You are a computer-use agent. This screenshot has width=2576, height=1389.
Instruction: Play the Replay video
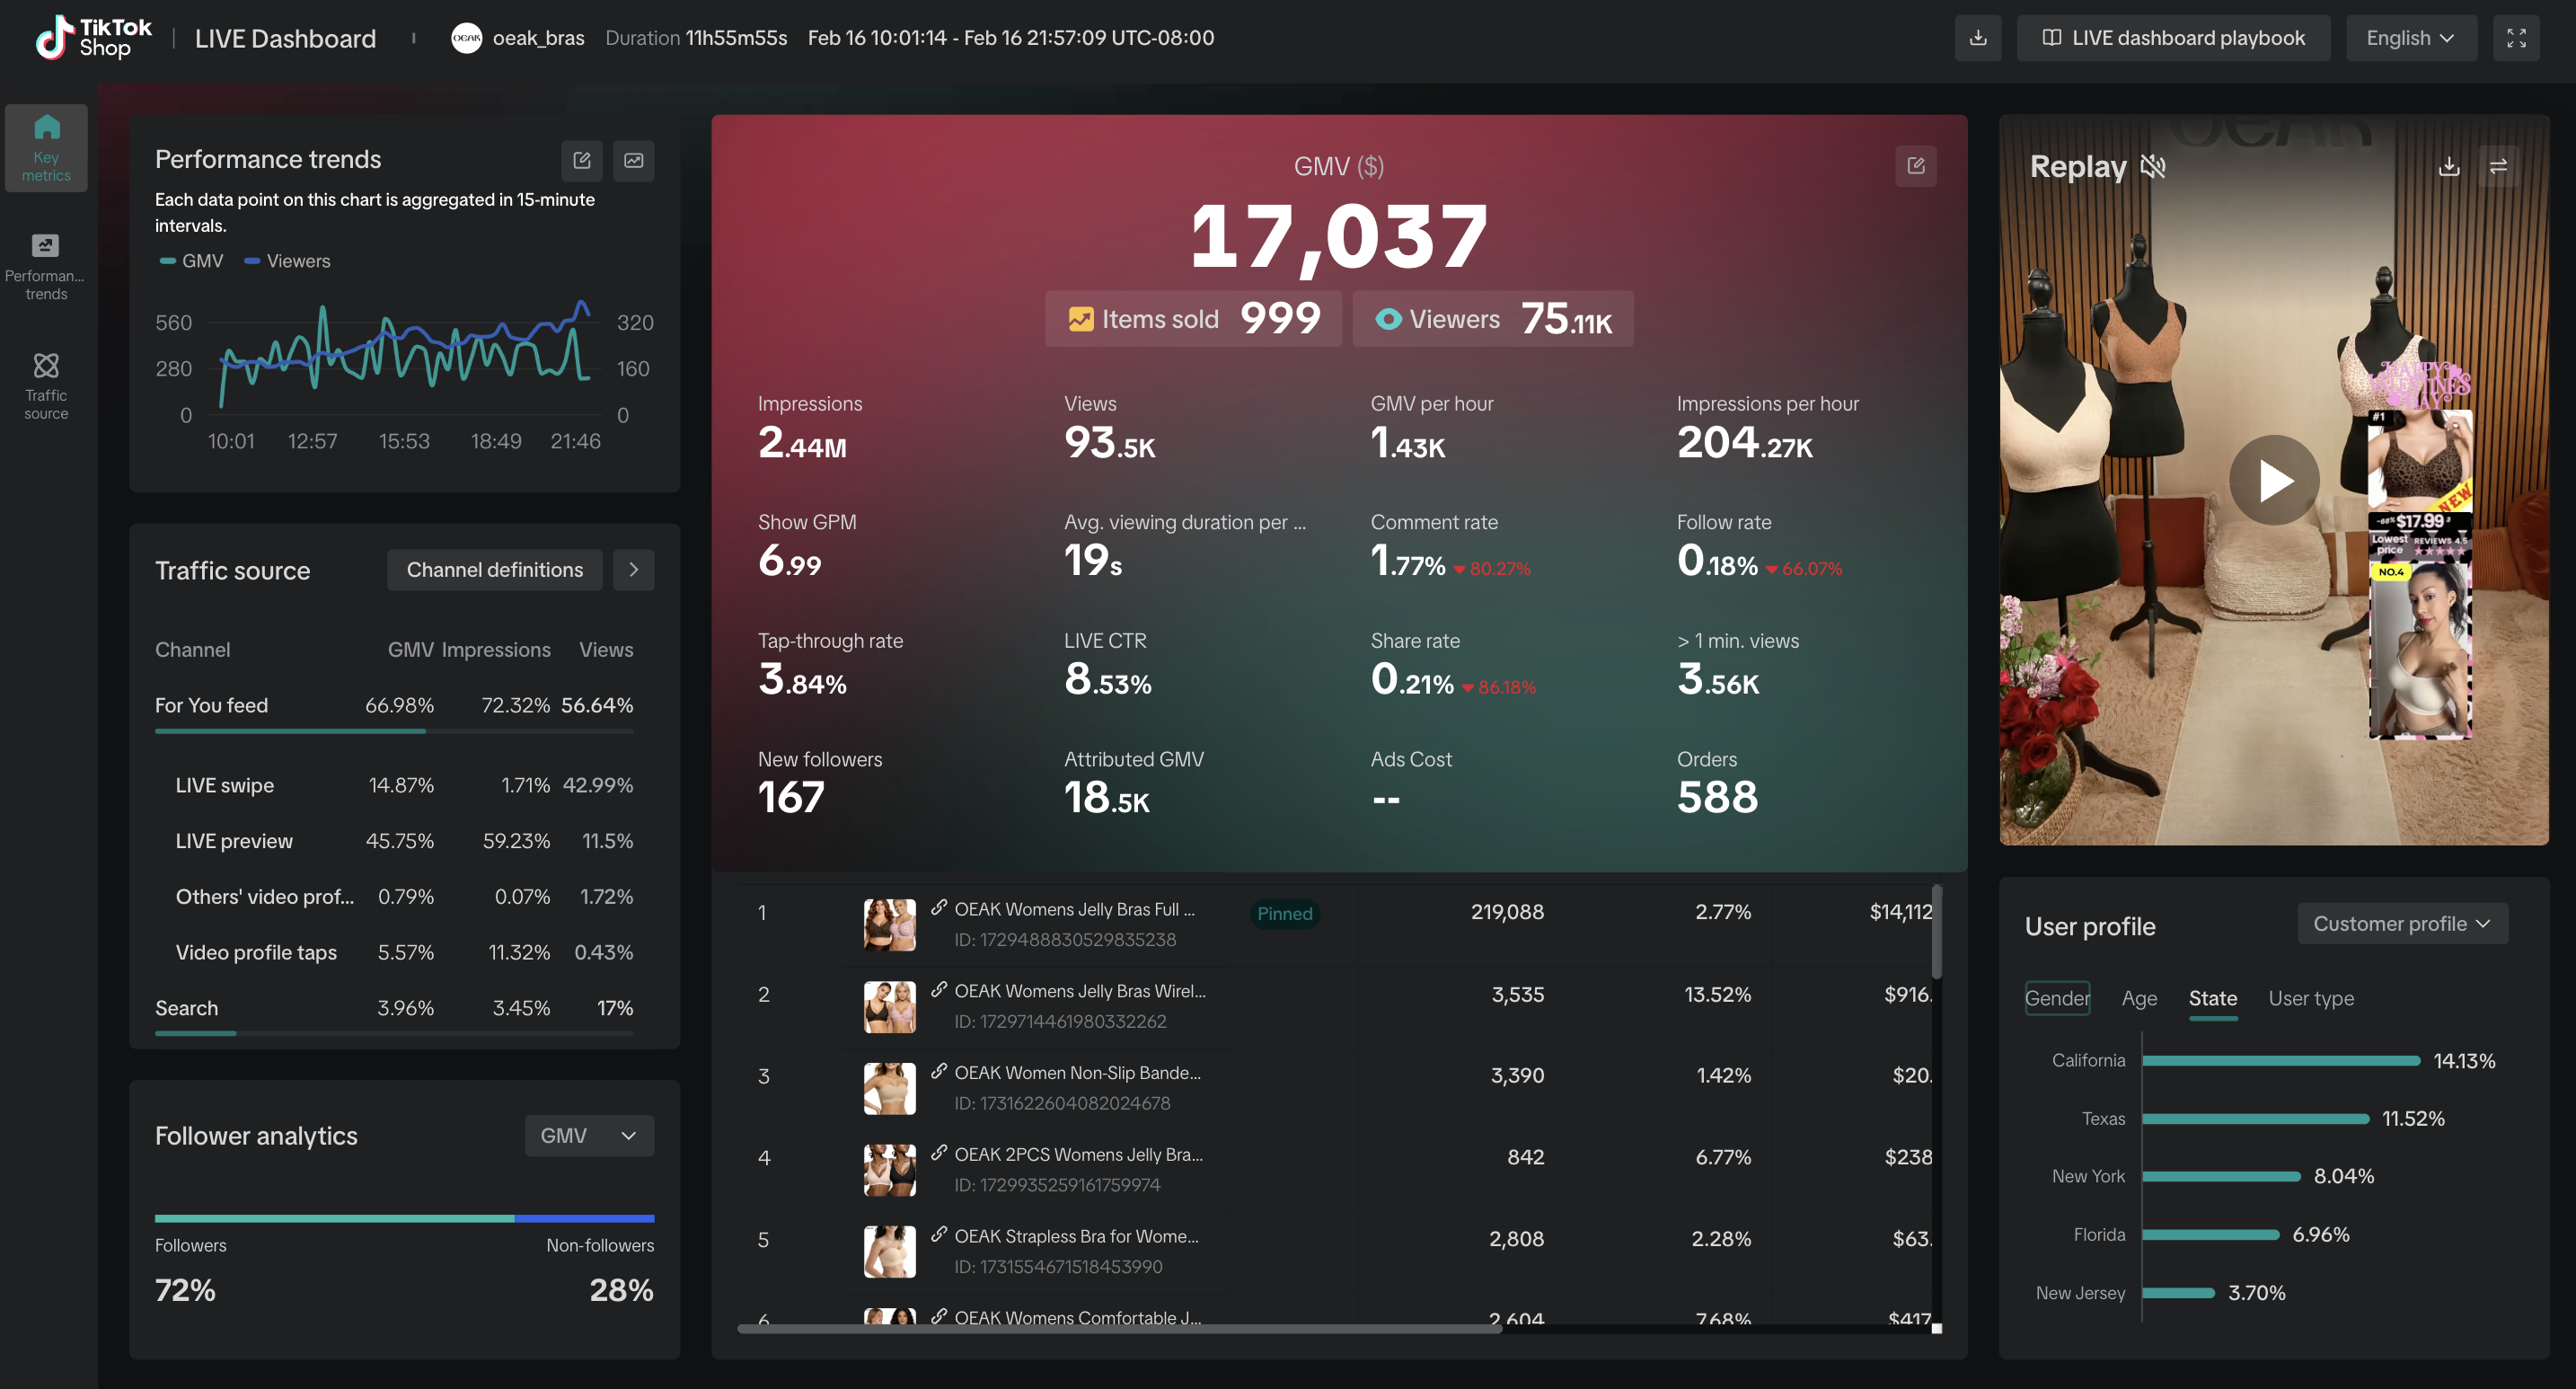coord(2274,480)
